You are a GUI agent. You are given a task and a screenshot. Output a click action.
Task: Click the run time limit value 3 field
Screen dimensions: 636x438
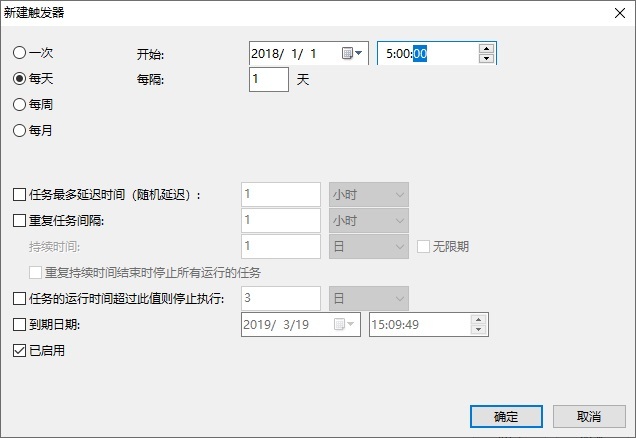[281, 298]
